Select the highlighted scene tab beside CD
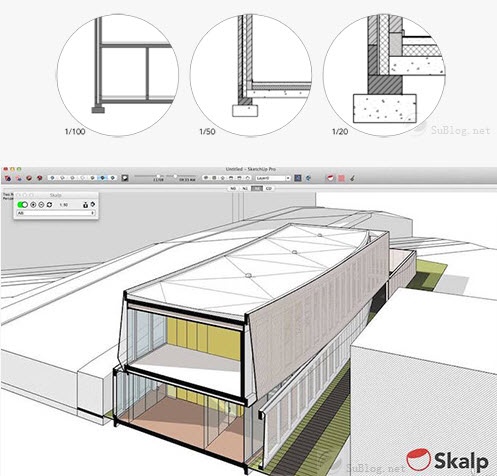The width and height of the screenshot is (497, 476). [x=257, y=189]
